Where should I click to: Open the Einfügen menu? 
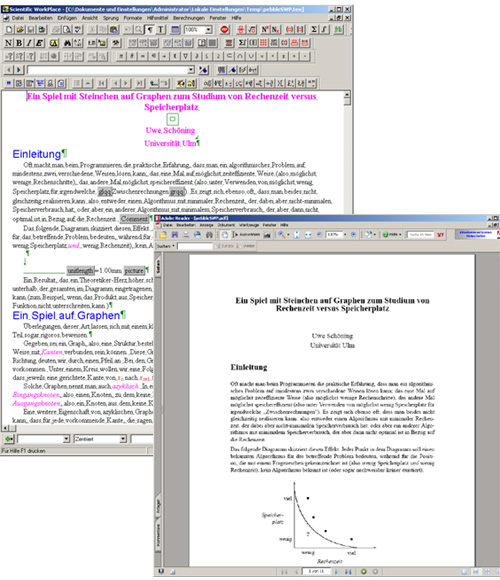click(67, 18)
